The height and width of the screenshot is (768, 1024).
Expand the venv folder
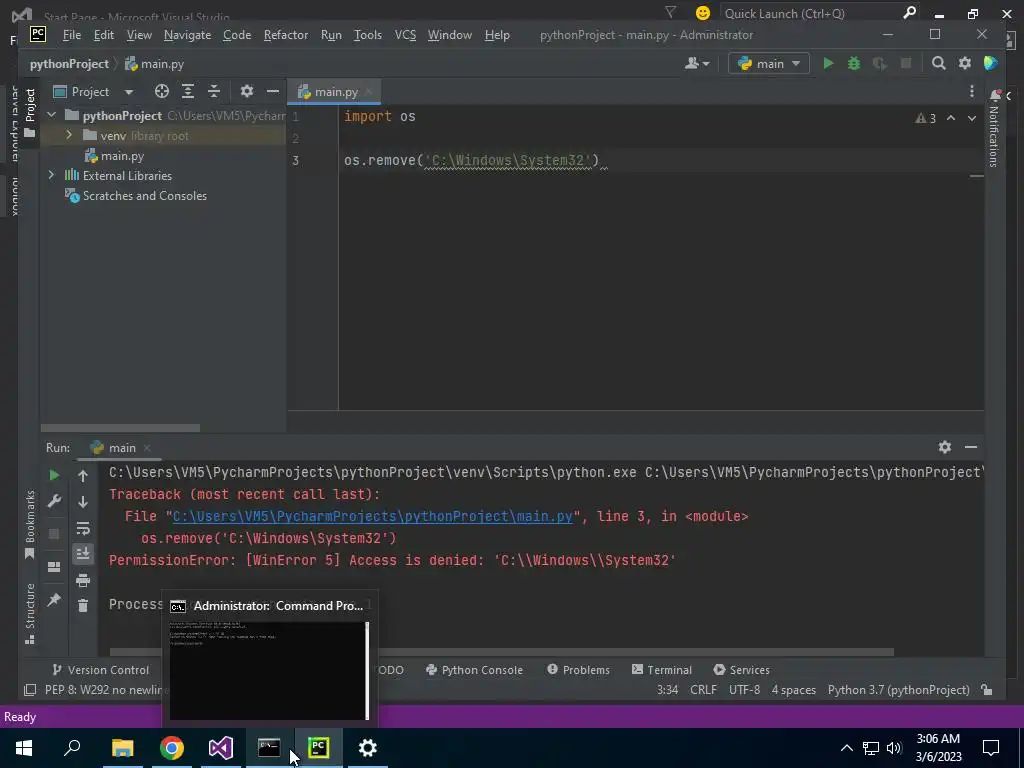[69, 135]
